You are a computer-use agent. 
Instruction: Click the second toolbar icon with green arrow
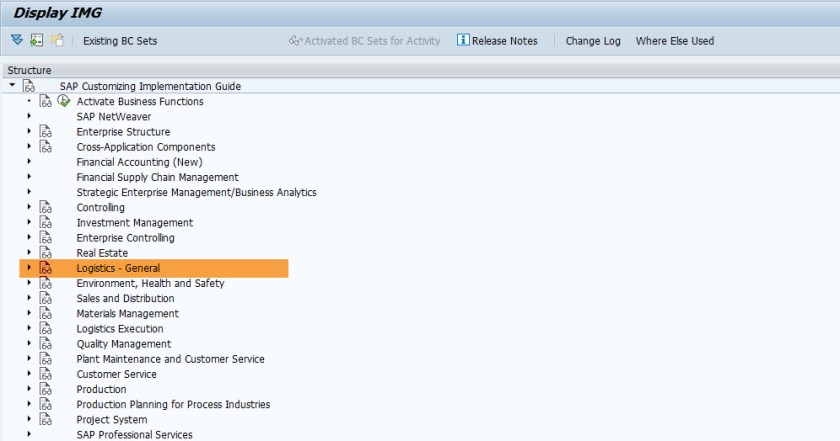click(37, 41)
